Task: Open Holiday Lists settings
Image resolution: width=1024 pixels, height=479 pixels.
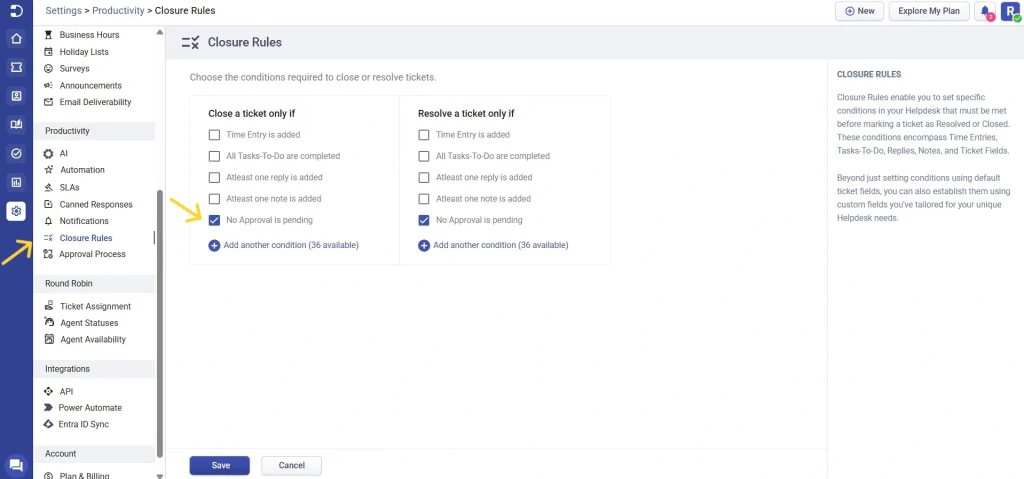Action: pyautogui.click(x=84, y=52)
